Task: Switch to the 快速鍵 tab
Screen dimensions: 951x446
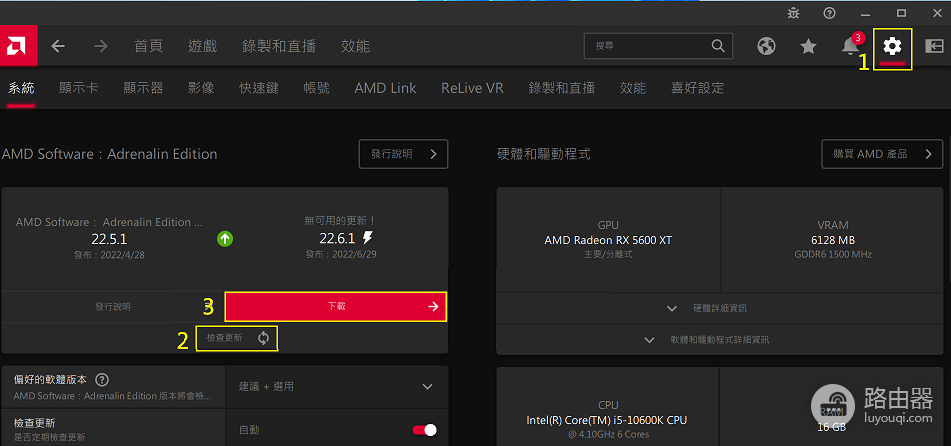Action: 259,88
